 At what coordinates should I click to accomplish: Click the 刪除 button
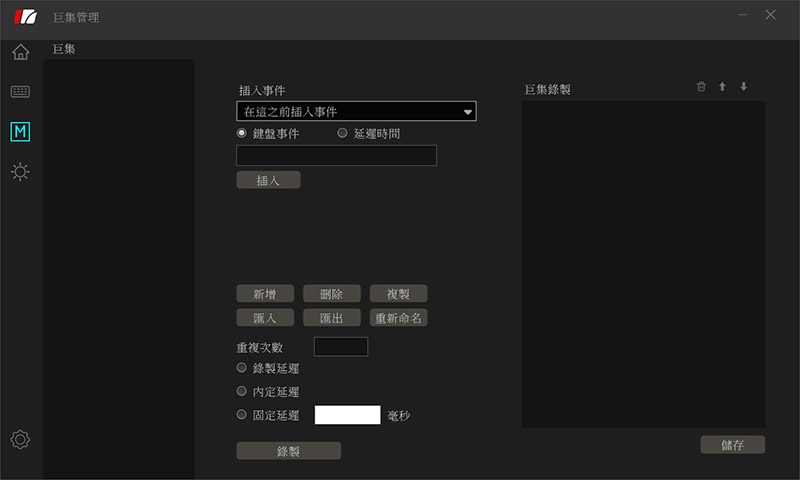(332, 294)
